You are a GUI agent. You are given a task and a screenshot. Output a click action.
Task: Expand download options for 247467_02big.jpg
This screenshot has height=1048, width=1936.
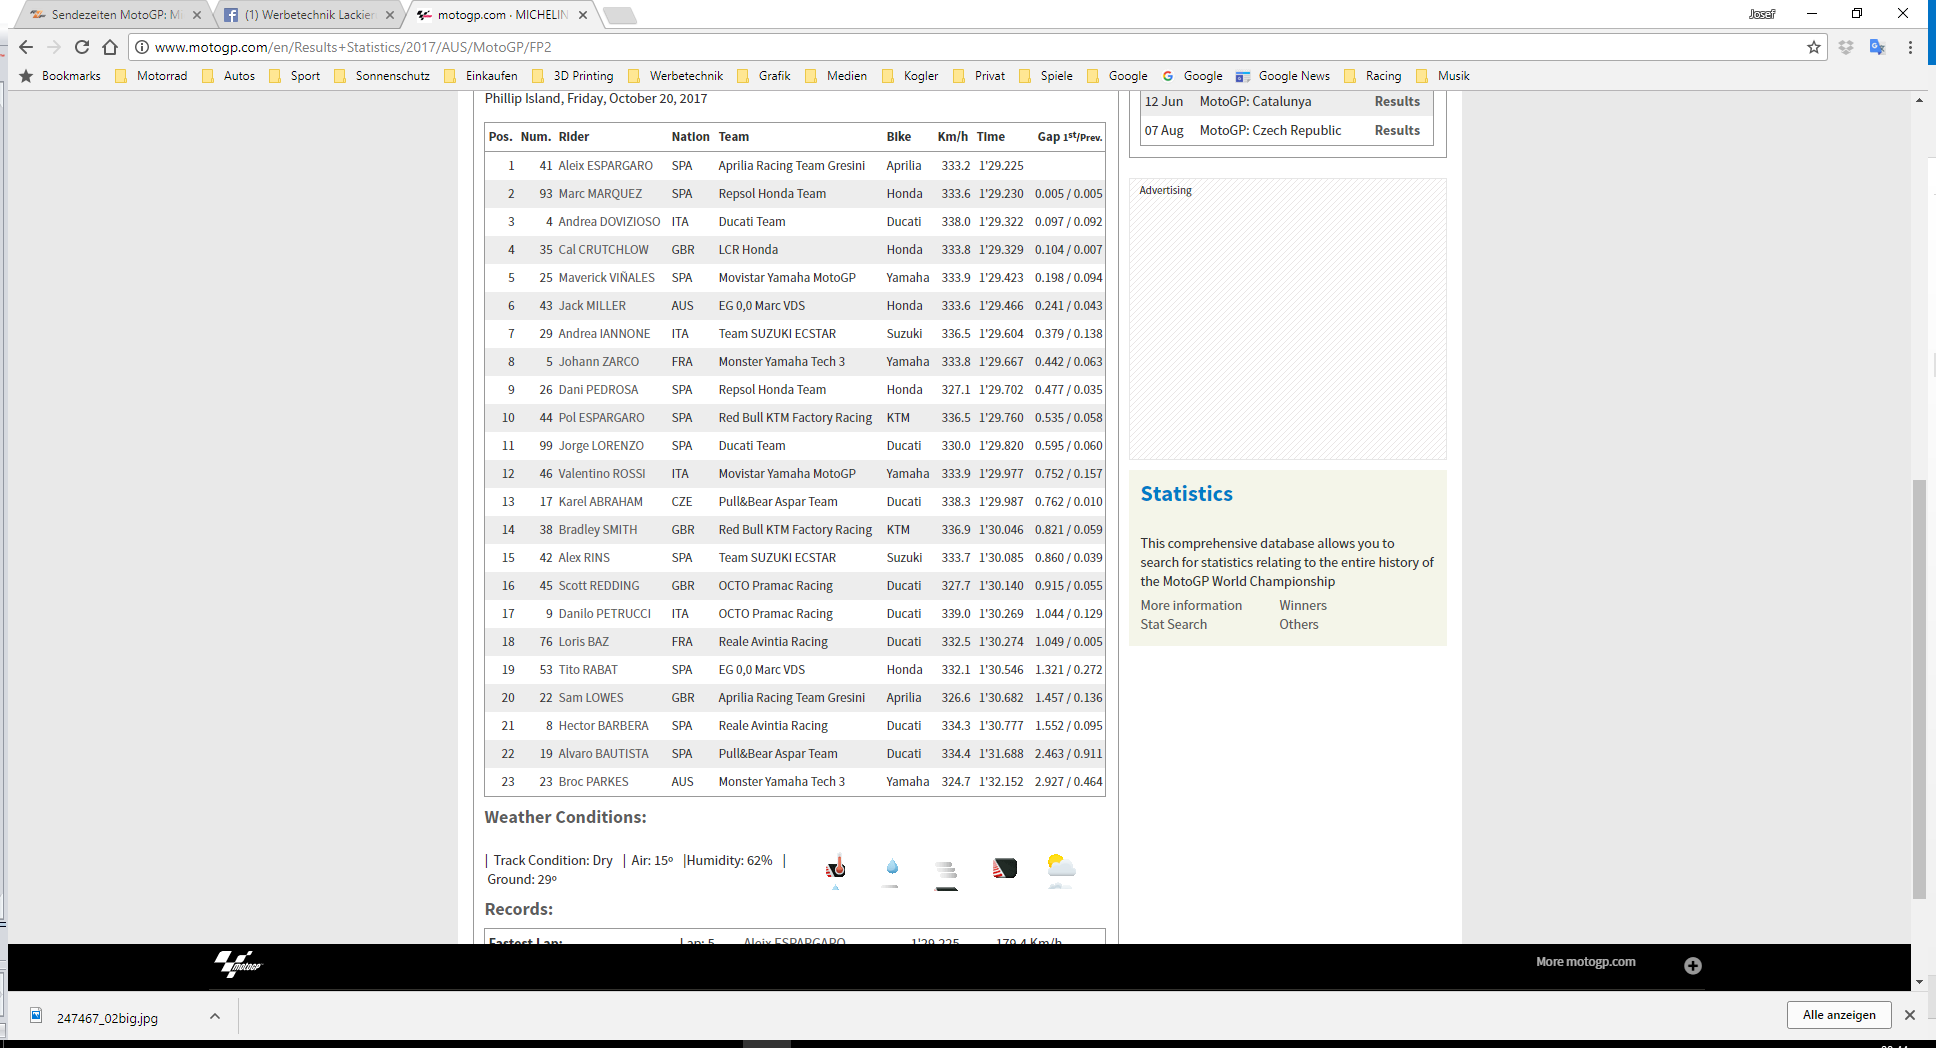[x=214, y=1016]
